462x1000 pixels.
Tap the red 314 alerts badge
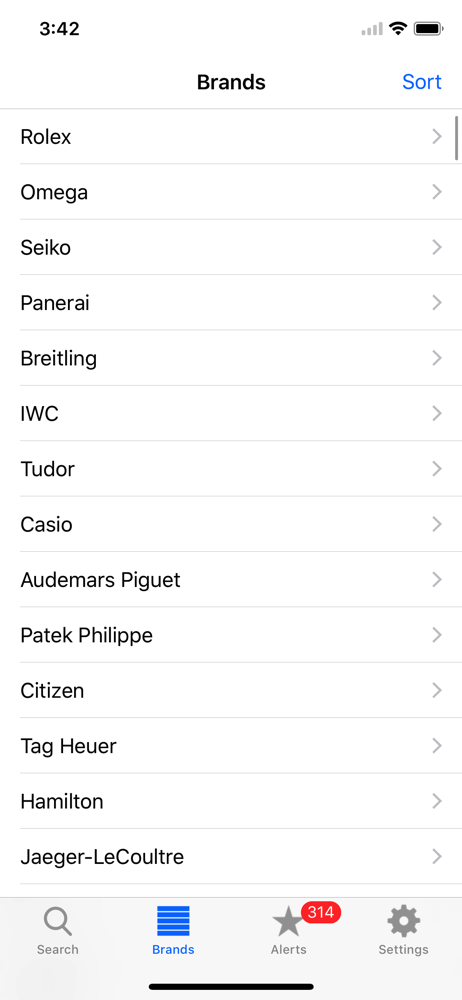tap(321, 913)
